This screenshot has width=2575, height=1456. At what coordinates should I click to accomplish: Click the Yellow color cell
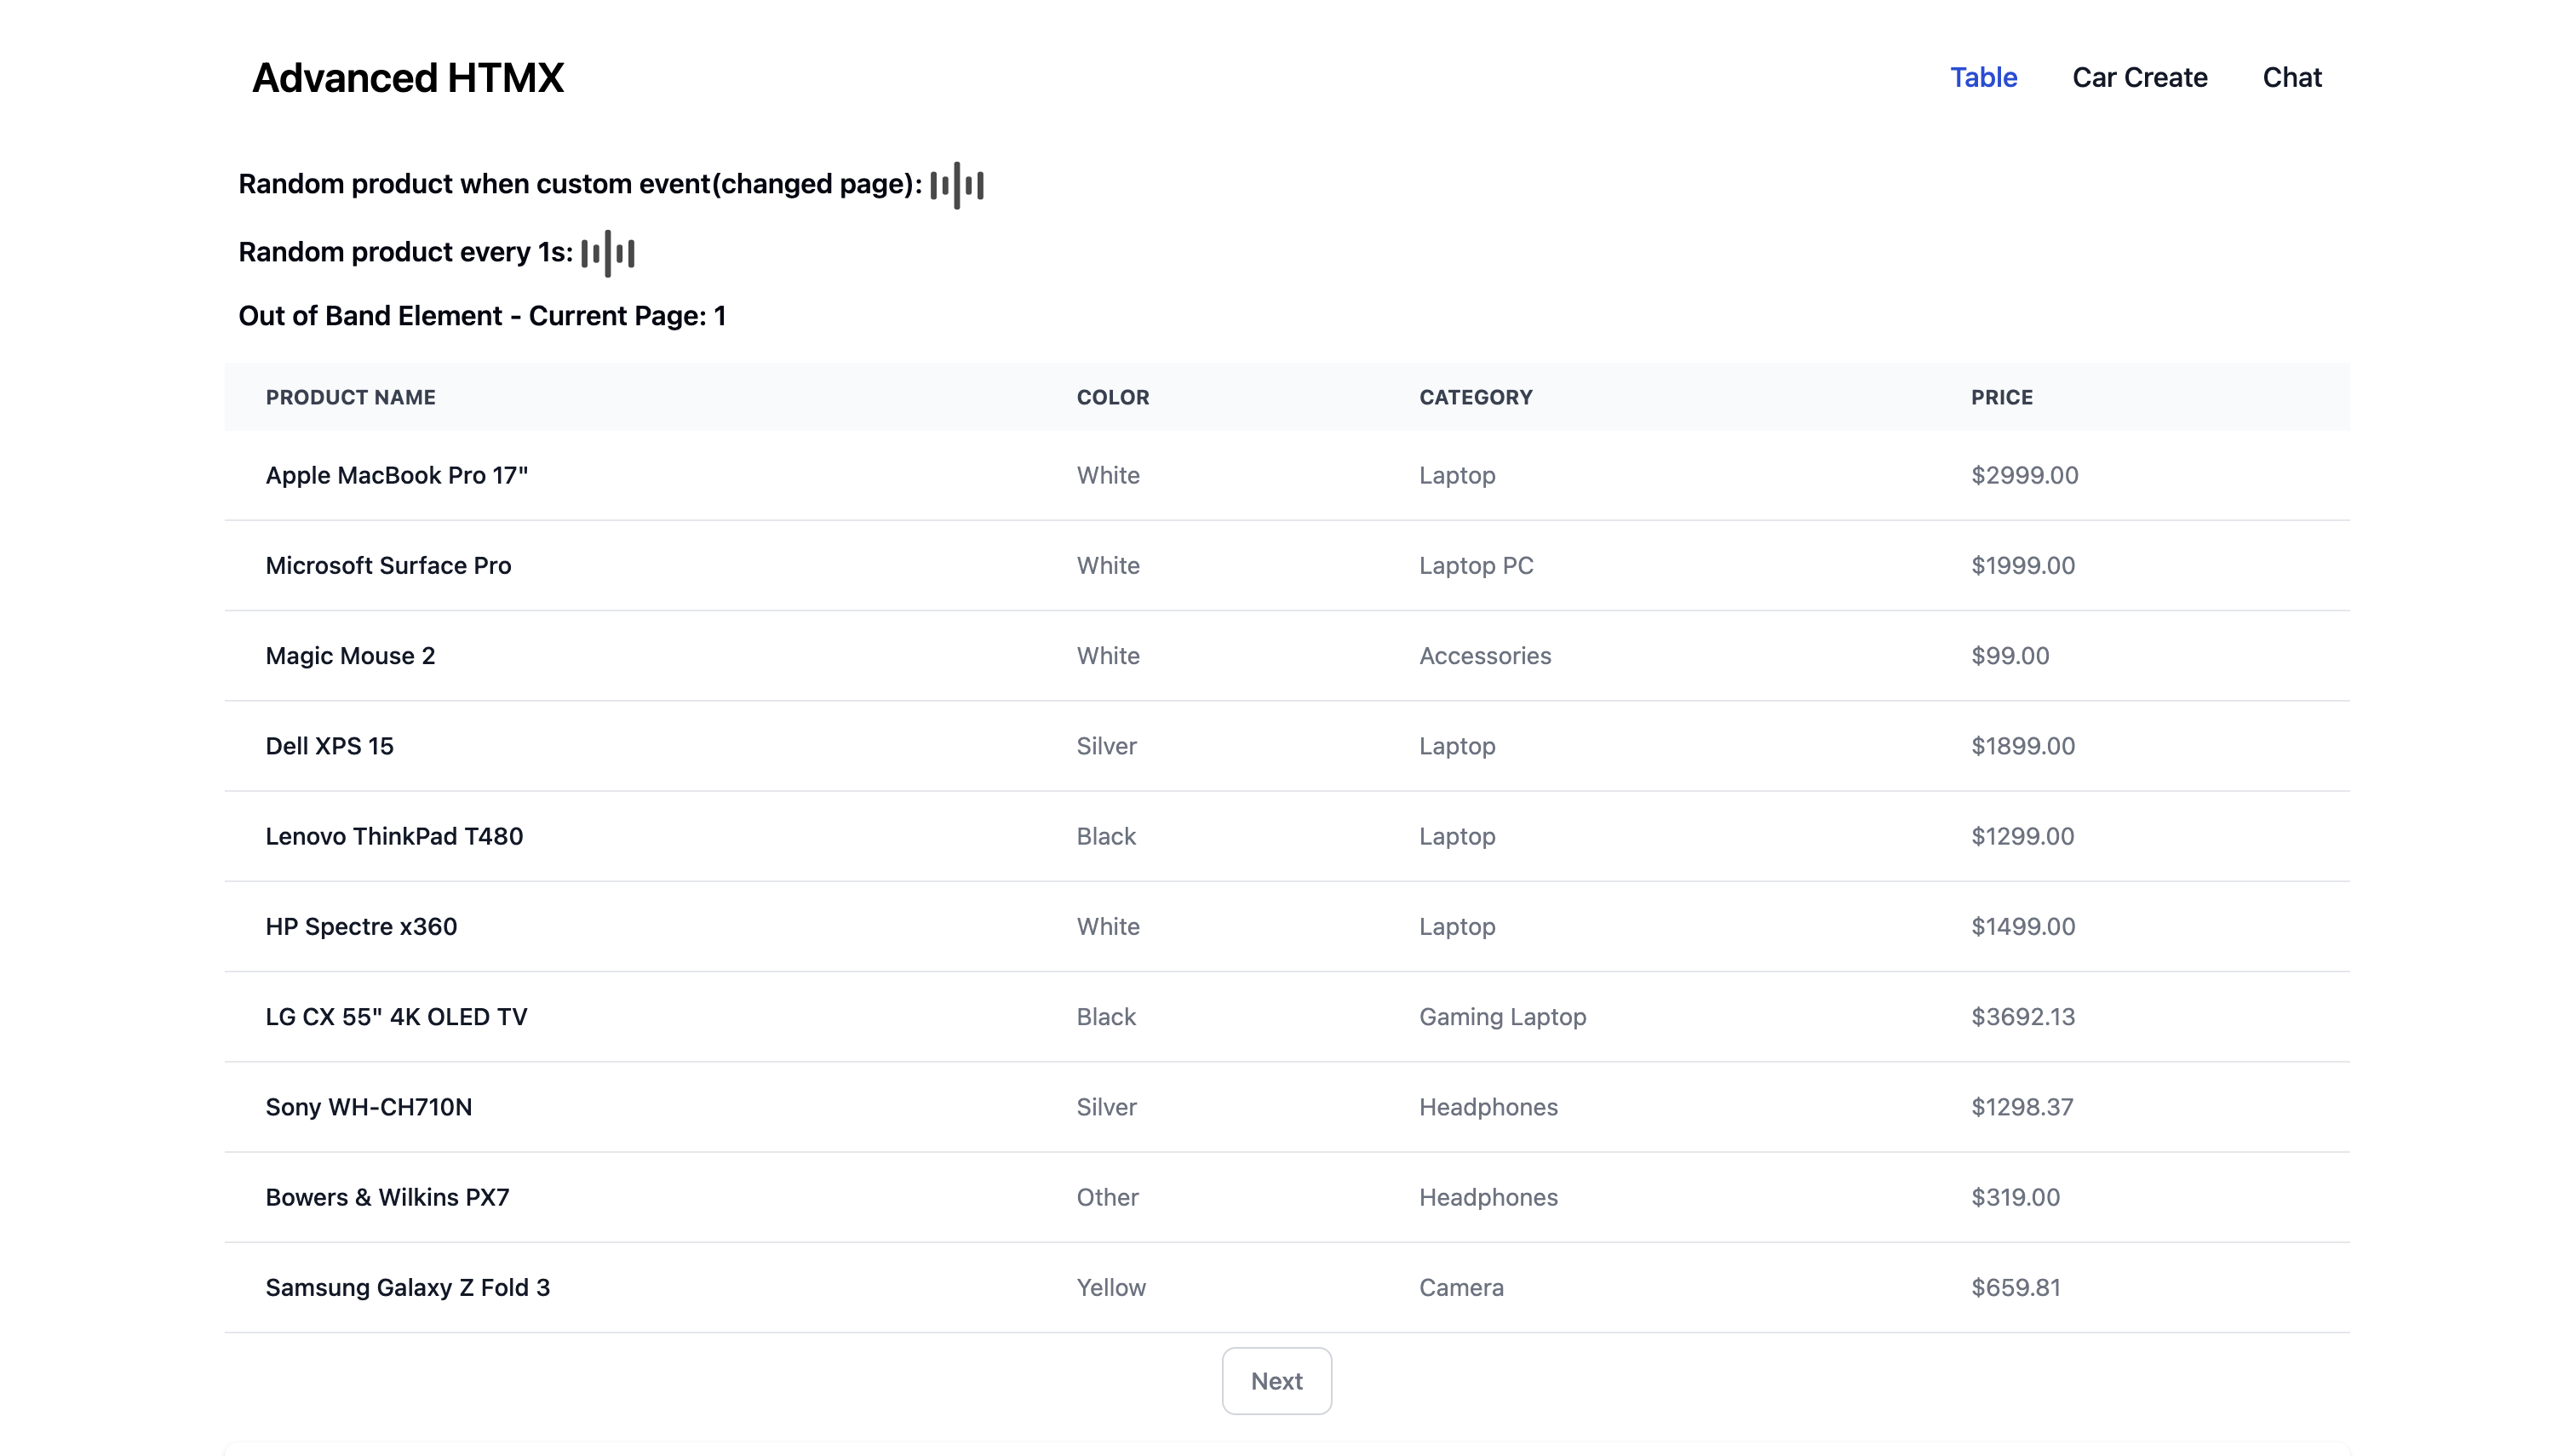[1110, 1287]
